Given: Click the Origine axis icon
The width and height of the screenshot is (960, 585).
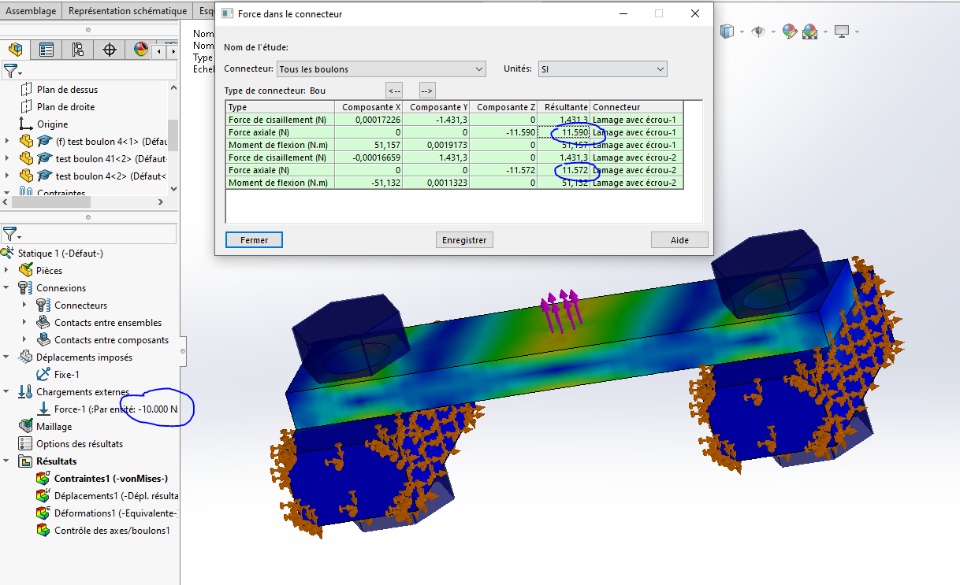Looking at the screenshot, I should (26, 124).
